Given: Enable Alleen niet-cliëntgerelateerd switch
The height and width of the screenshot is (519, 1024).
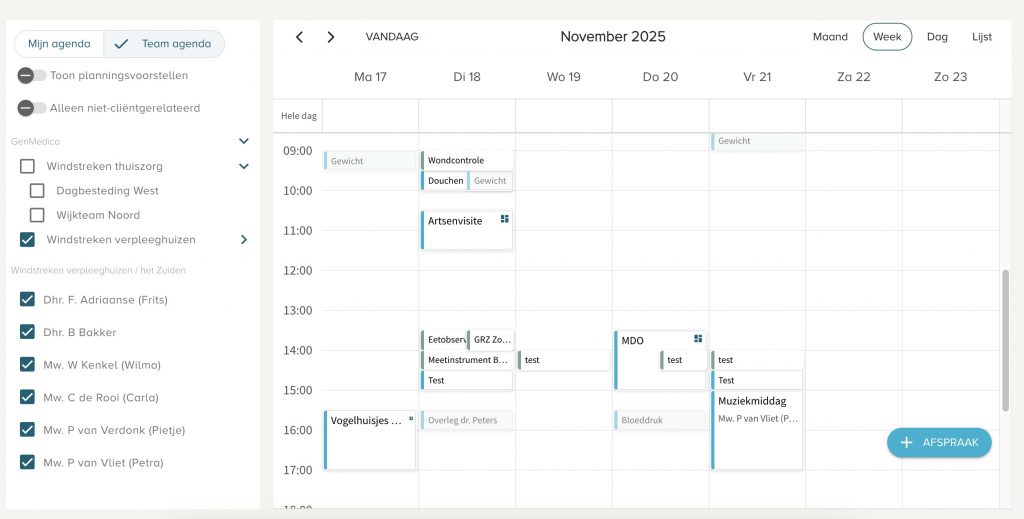Looking at the screenshot, I should click(x=32, y=108).
